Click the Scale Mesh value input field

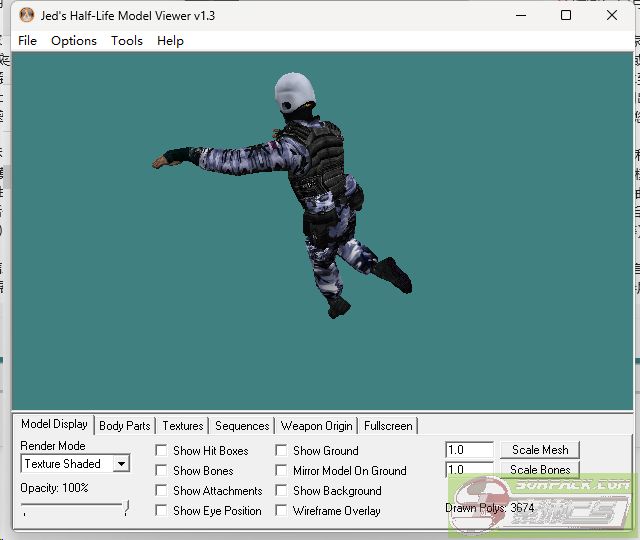tap(469, 451)
